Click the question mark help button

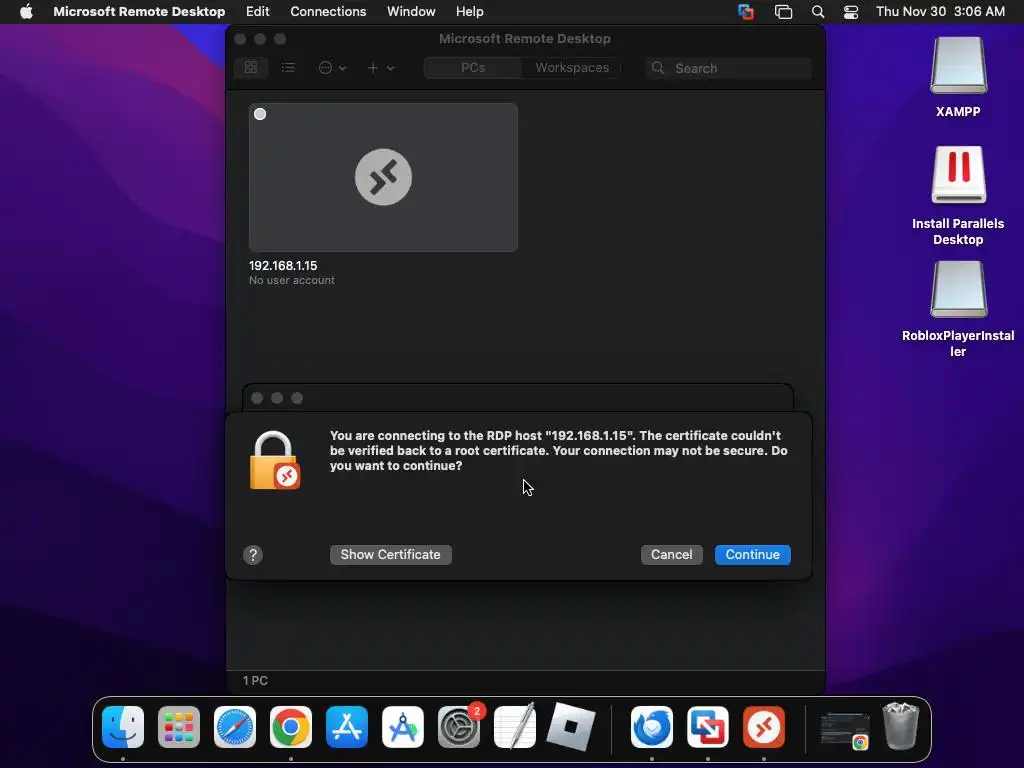(253, 555)
